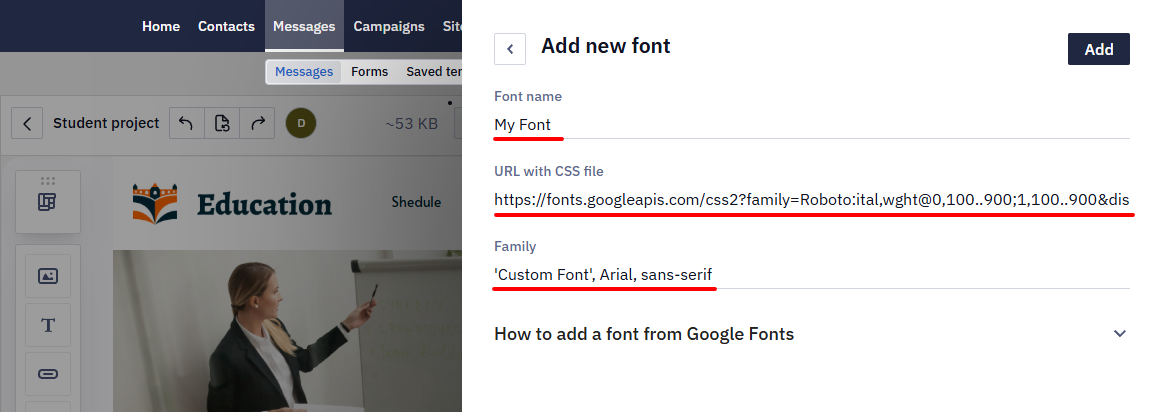
Task: Open the Contacts menu
Action: (226, 26)
